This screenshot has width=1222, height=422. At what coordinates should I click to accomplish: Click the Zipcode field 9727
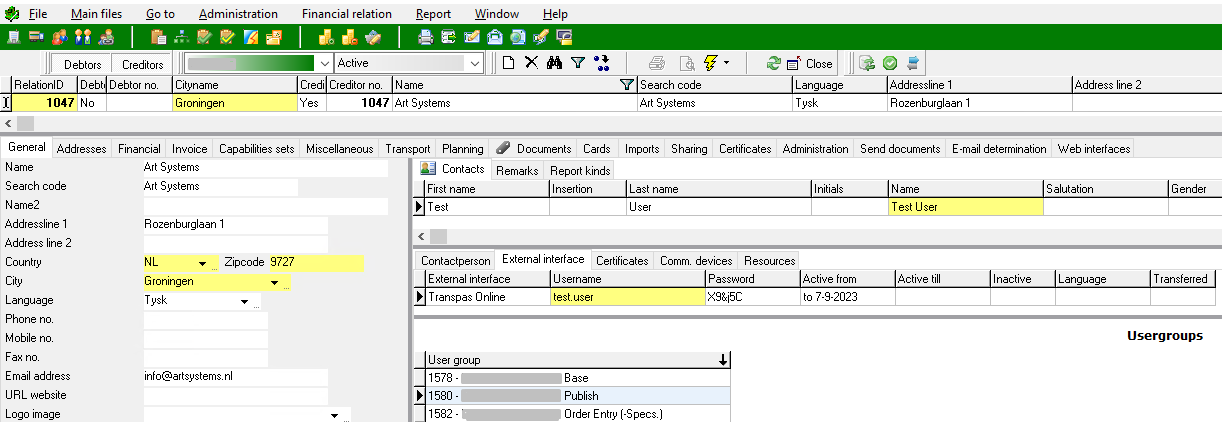click(315, 263)
